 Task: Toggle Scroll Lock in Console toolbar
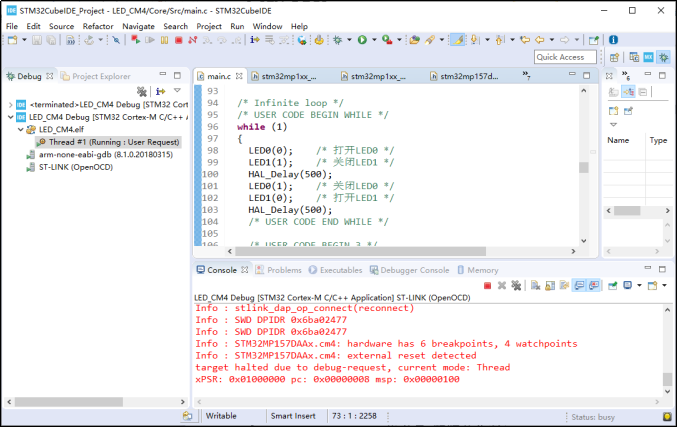point(550,286)
